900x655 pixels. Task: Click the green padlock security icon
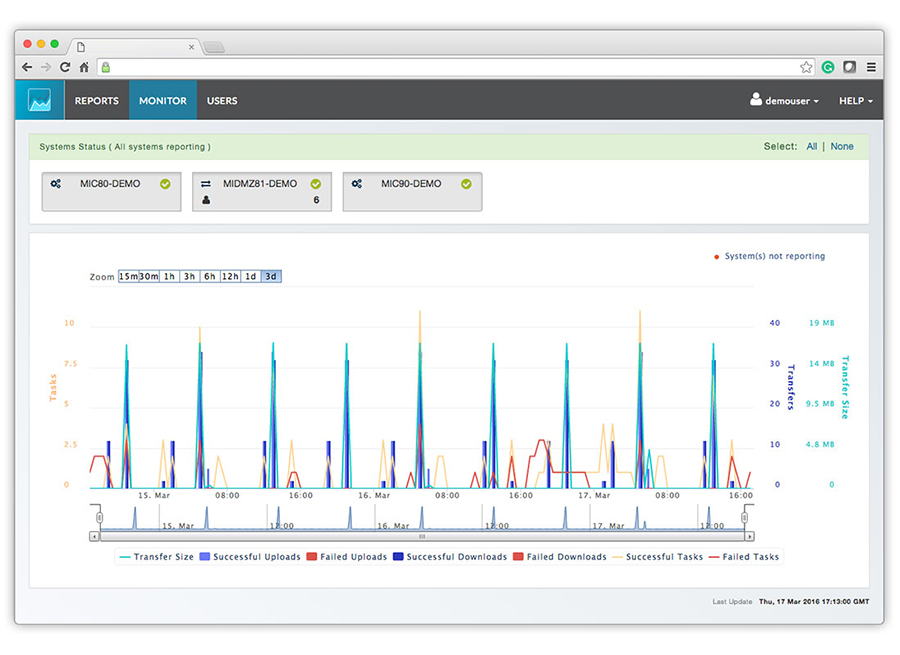[106, 68]
